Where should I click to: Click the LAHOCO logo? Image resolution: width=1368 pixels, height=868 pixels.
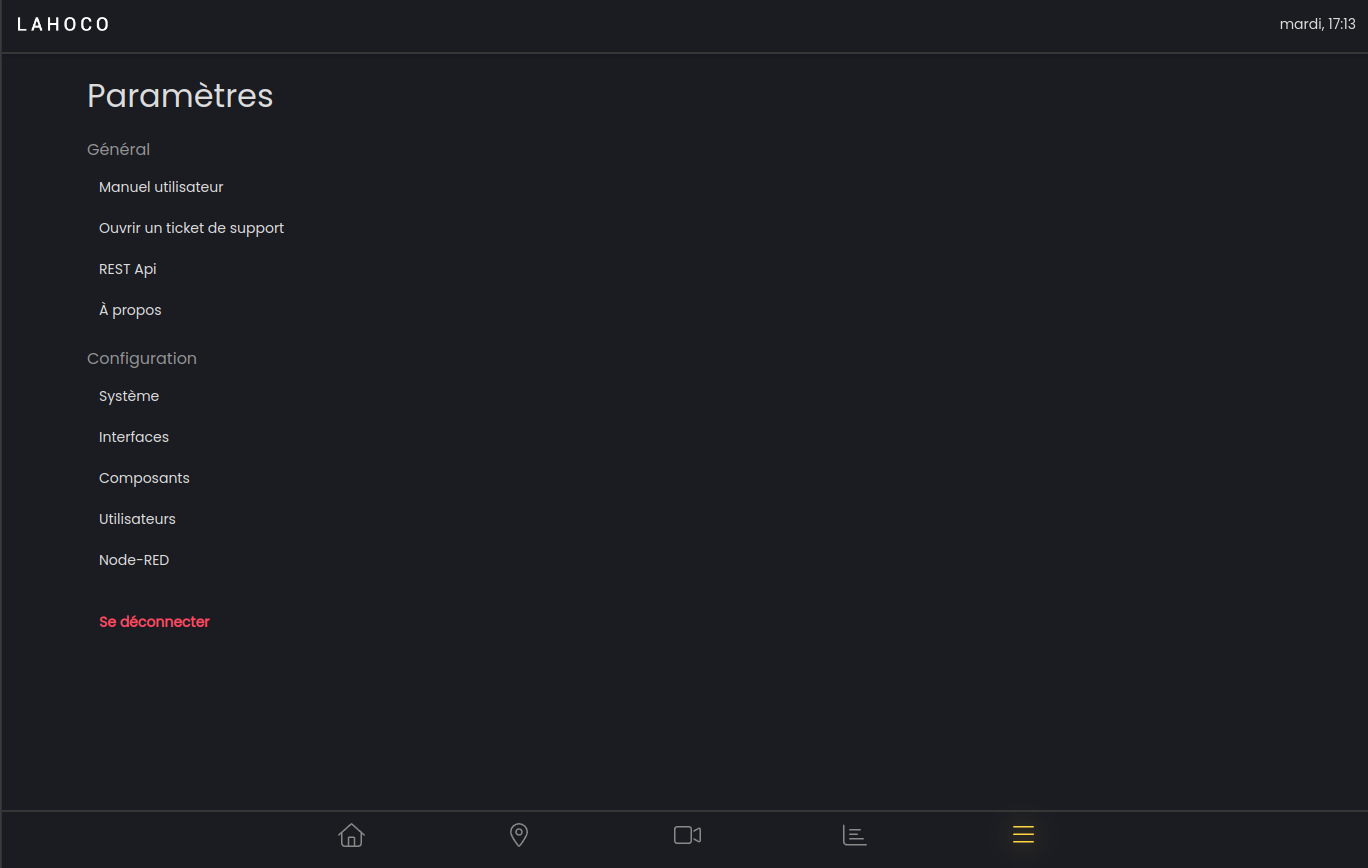63,23
